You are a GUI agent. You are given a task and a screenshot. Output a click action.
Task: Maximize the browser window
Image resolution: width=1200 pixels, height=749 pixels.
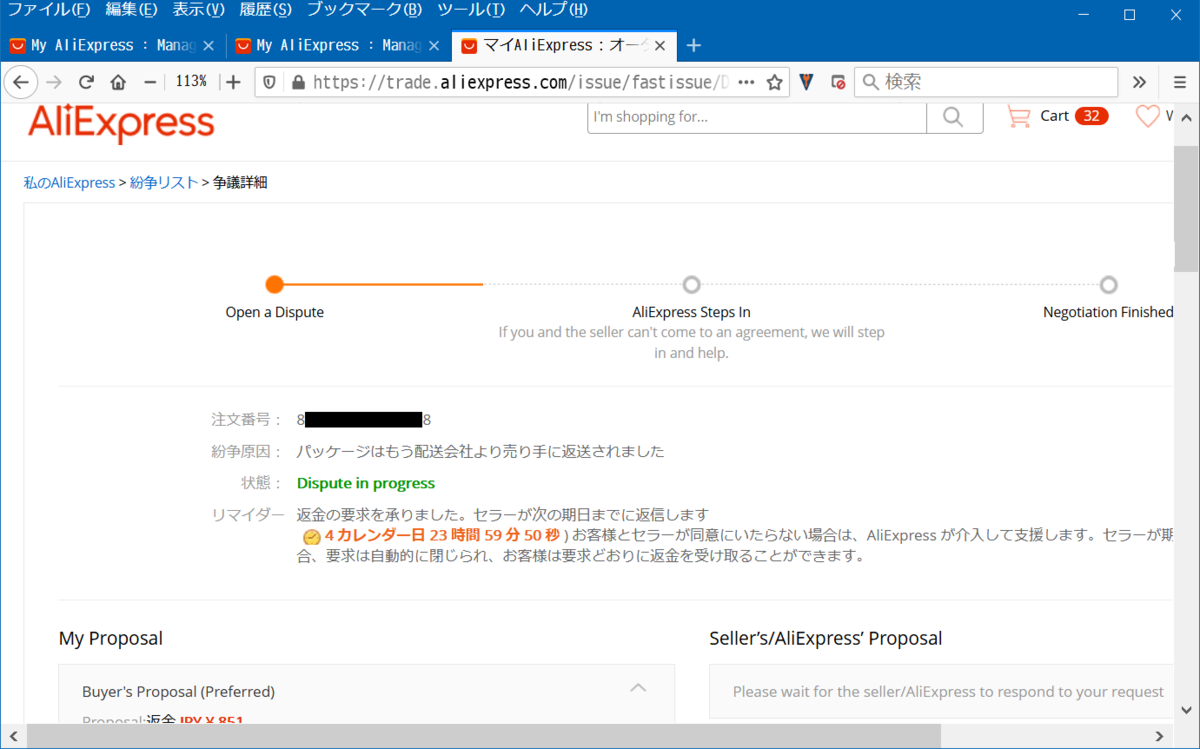(x=1129, y=14)
